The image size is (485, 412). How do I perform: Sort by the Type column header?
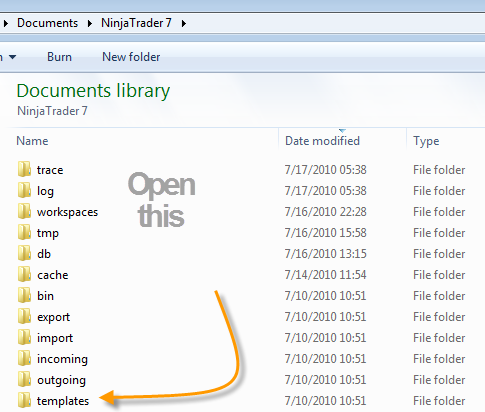(426, 141)
